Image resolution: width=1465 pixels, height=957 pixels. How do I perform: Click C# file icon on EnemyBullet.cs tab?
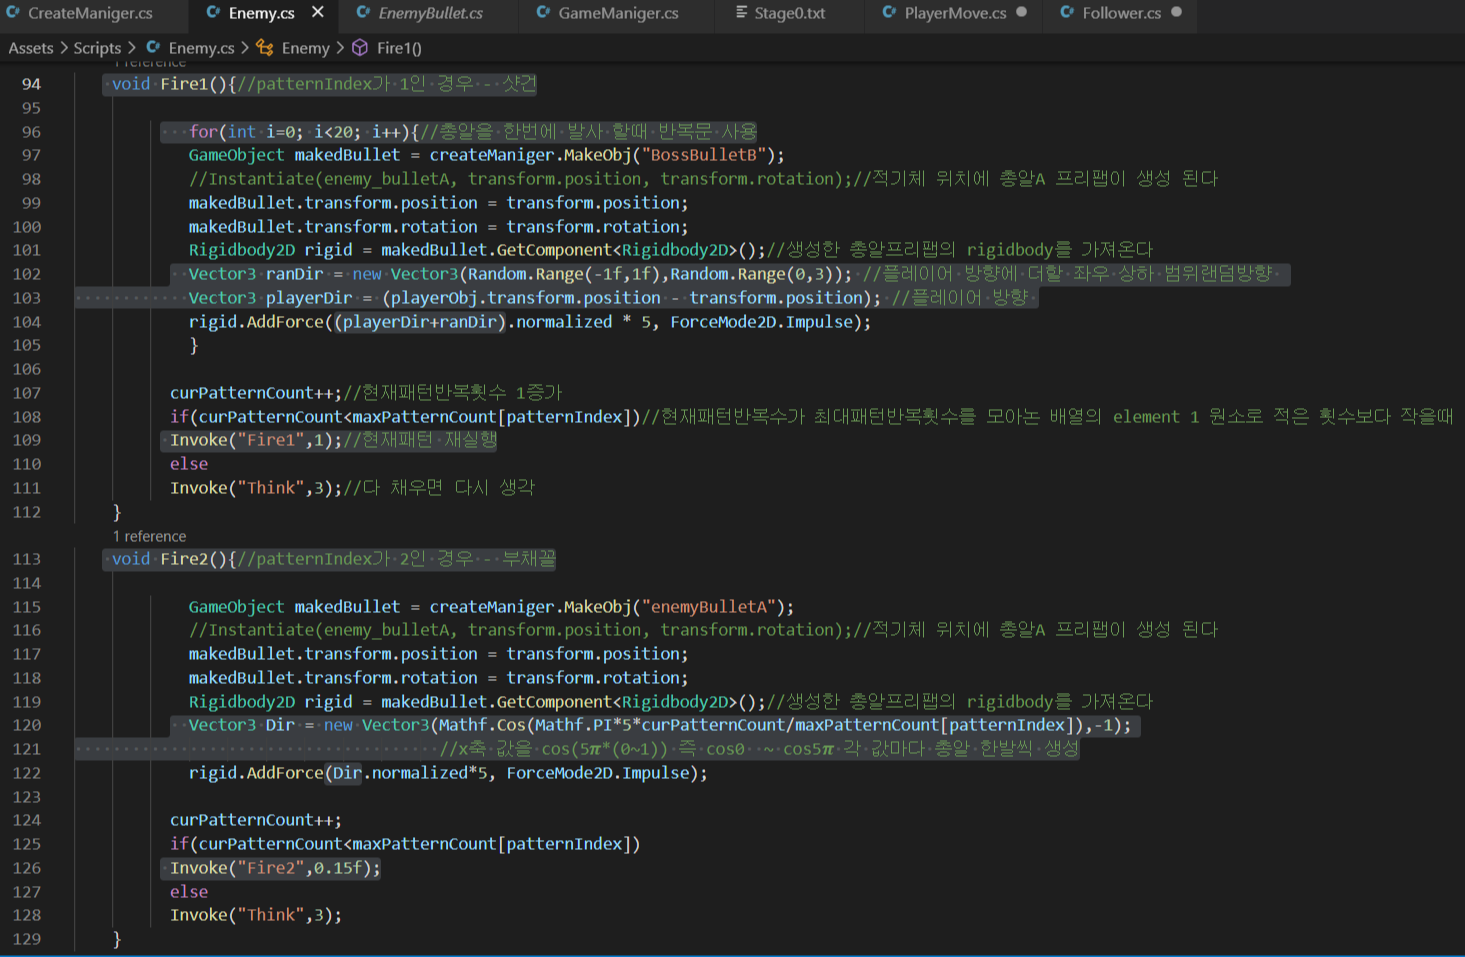click(x=363, y=12)
